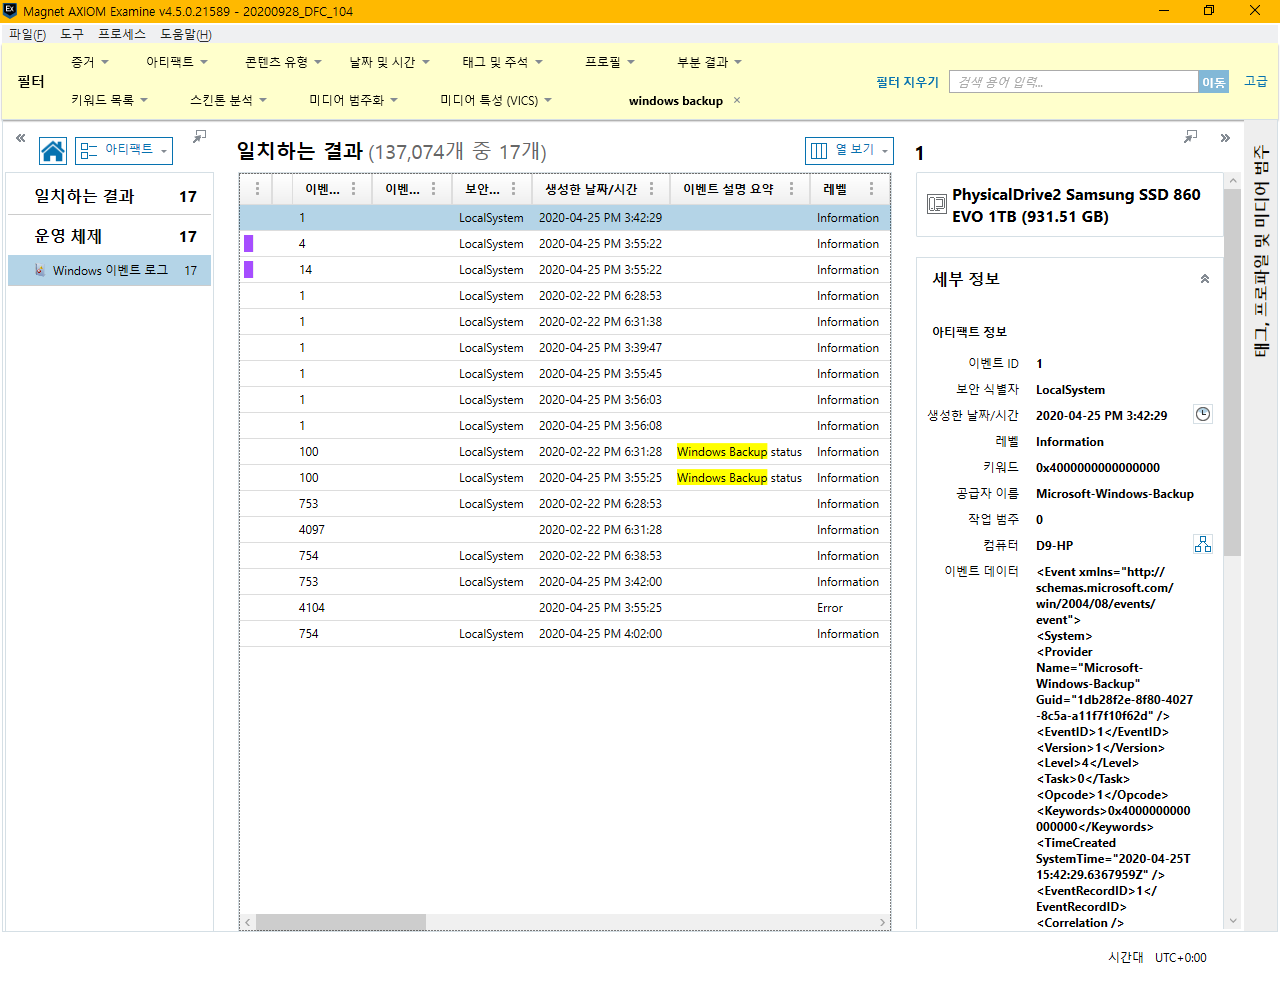Open column menu for 이벤트 설명 요약
Image resolution: width=1280 pixels, height=984 pixels.
[x=791, y=188]
